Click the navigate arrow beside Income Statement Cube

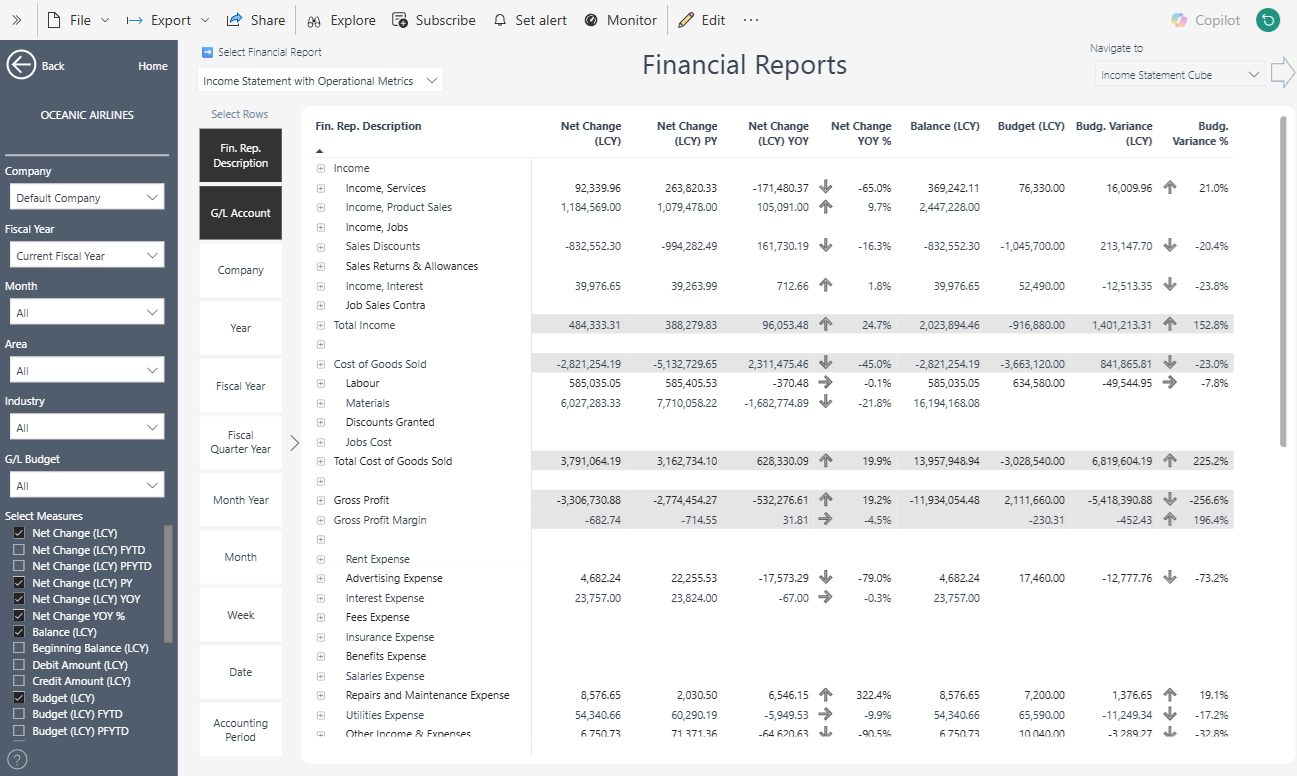[1281, 73]
